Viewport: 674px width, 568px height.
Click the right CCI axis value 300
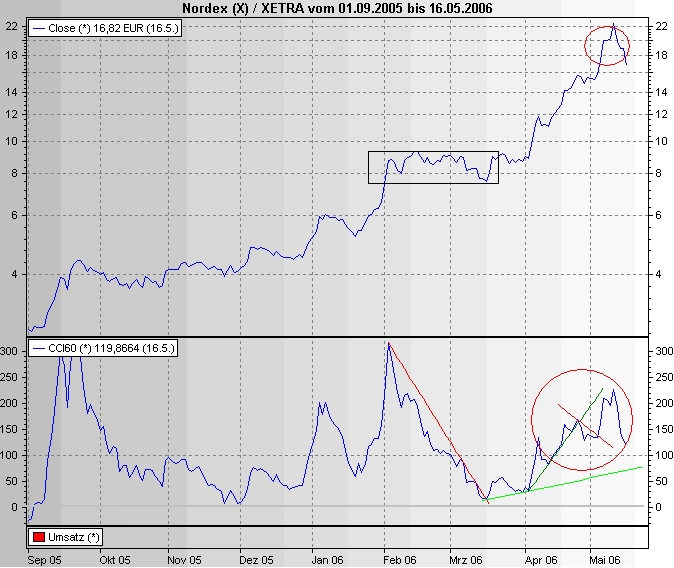click(x=664, y=351)
